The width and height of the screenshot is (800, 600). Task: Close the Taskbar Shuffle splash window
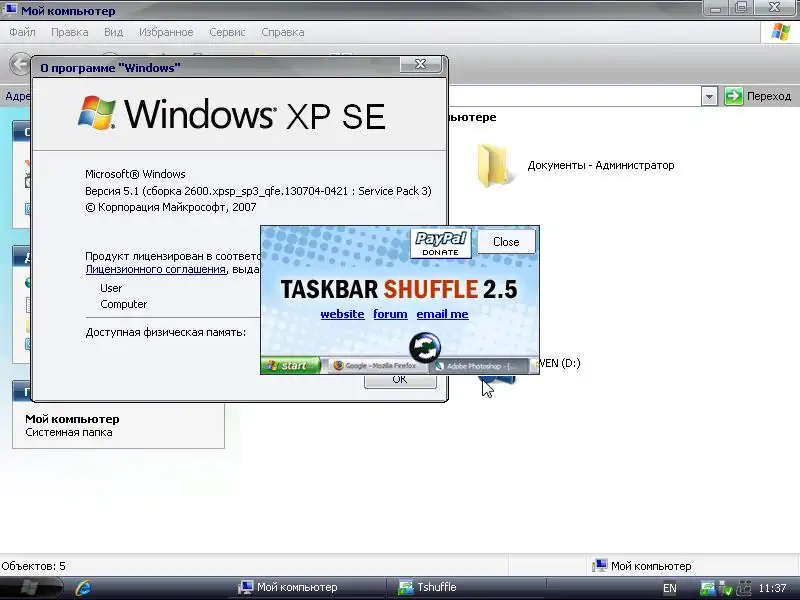tap(506, 242)
